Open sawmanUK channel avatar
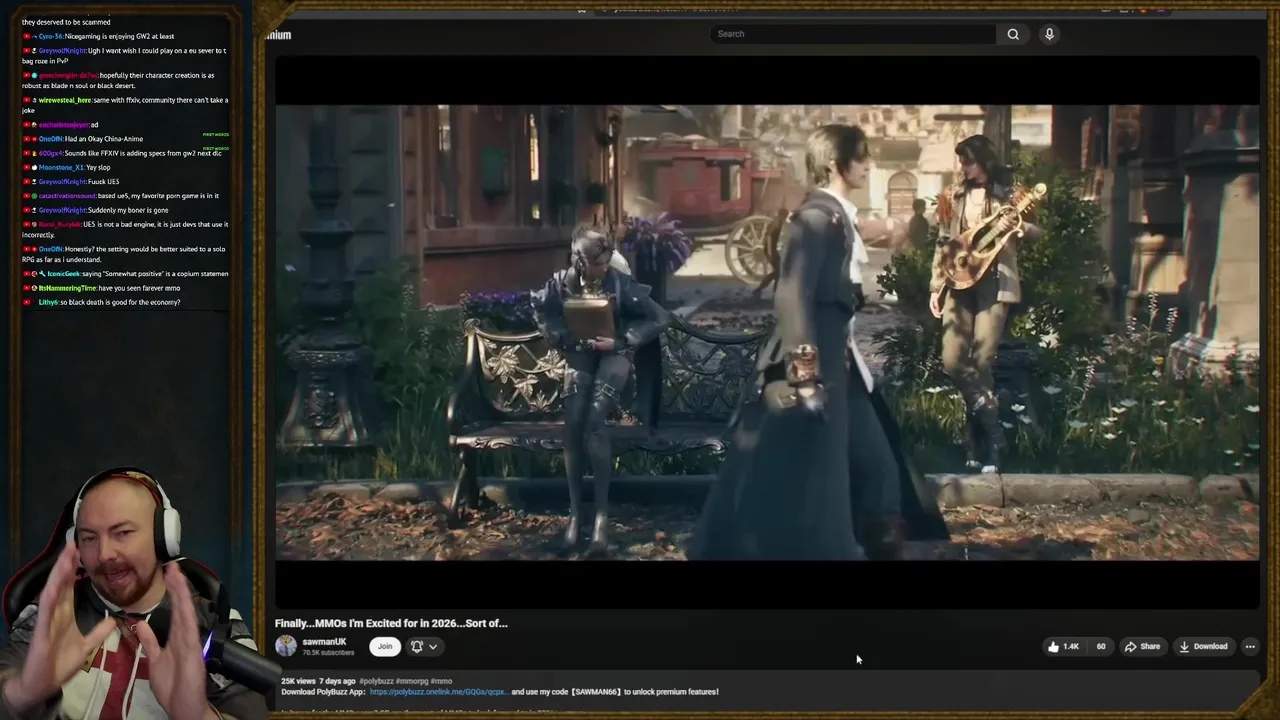The image size is (1280, 720). click(x=286, y=646)
